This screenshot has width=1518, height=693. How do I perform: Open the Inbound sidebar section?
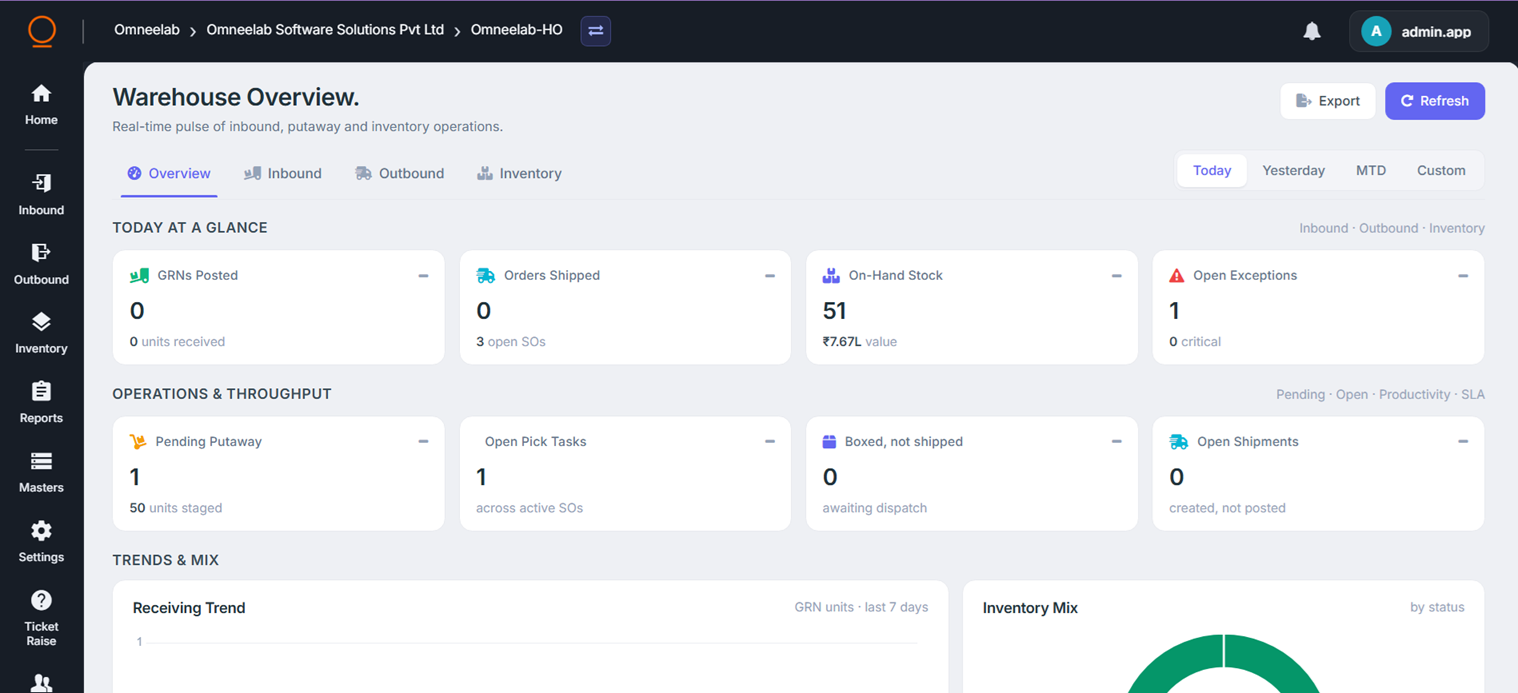tap(41, 194)
